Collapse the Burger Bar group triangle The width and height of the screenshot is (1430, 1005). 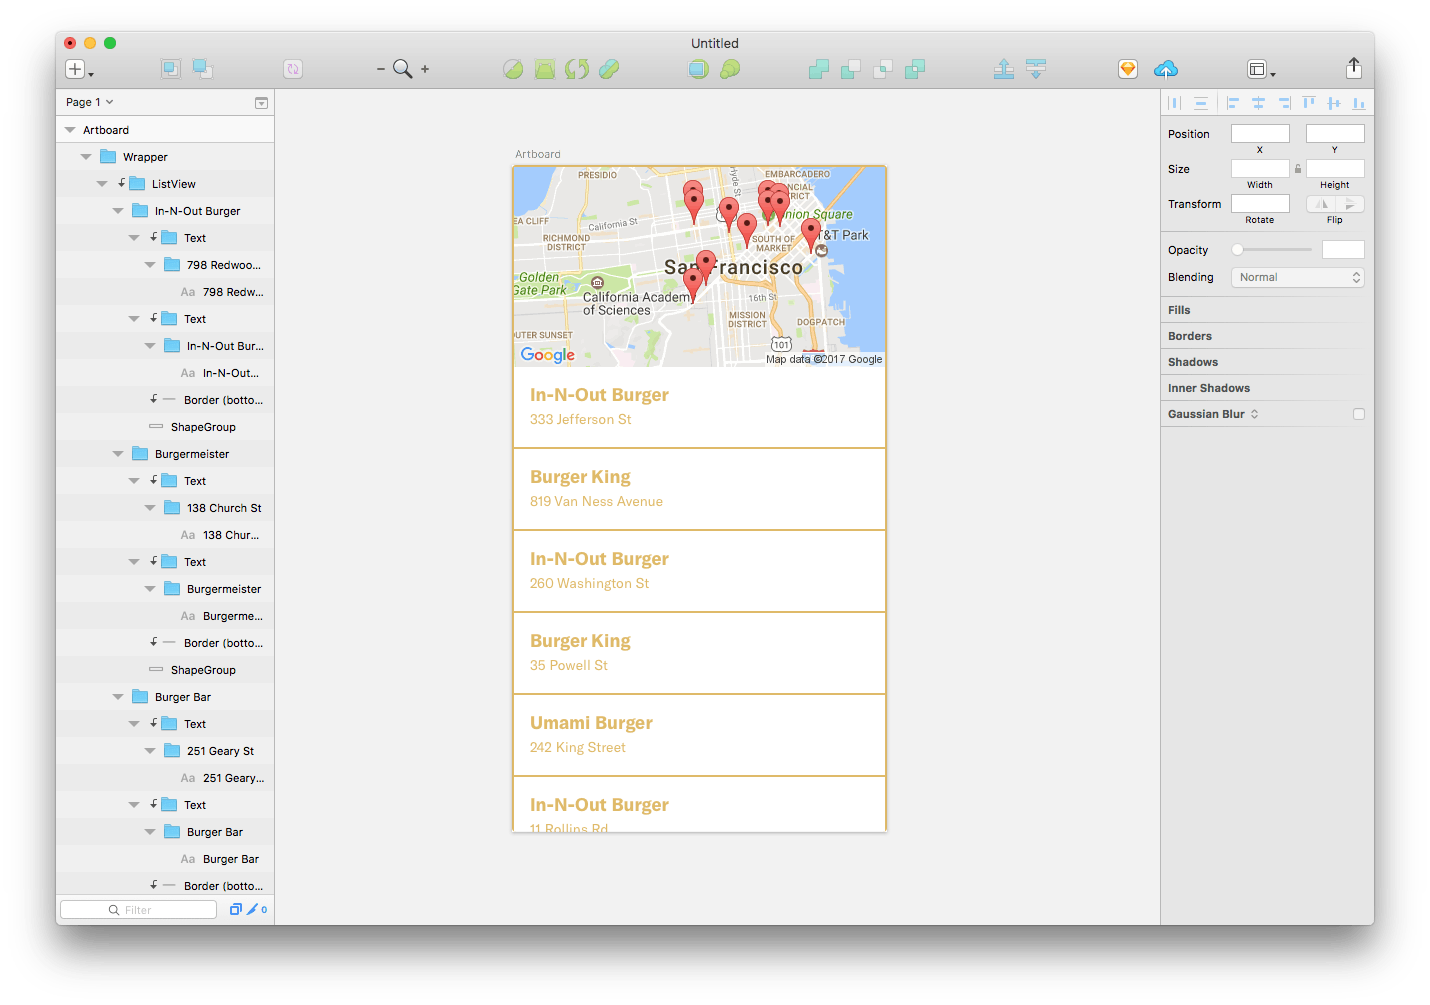(118, 697)
